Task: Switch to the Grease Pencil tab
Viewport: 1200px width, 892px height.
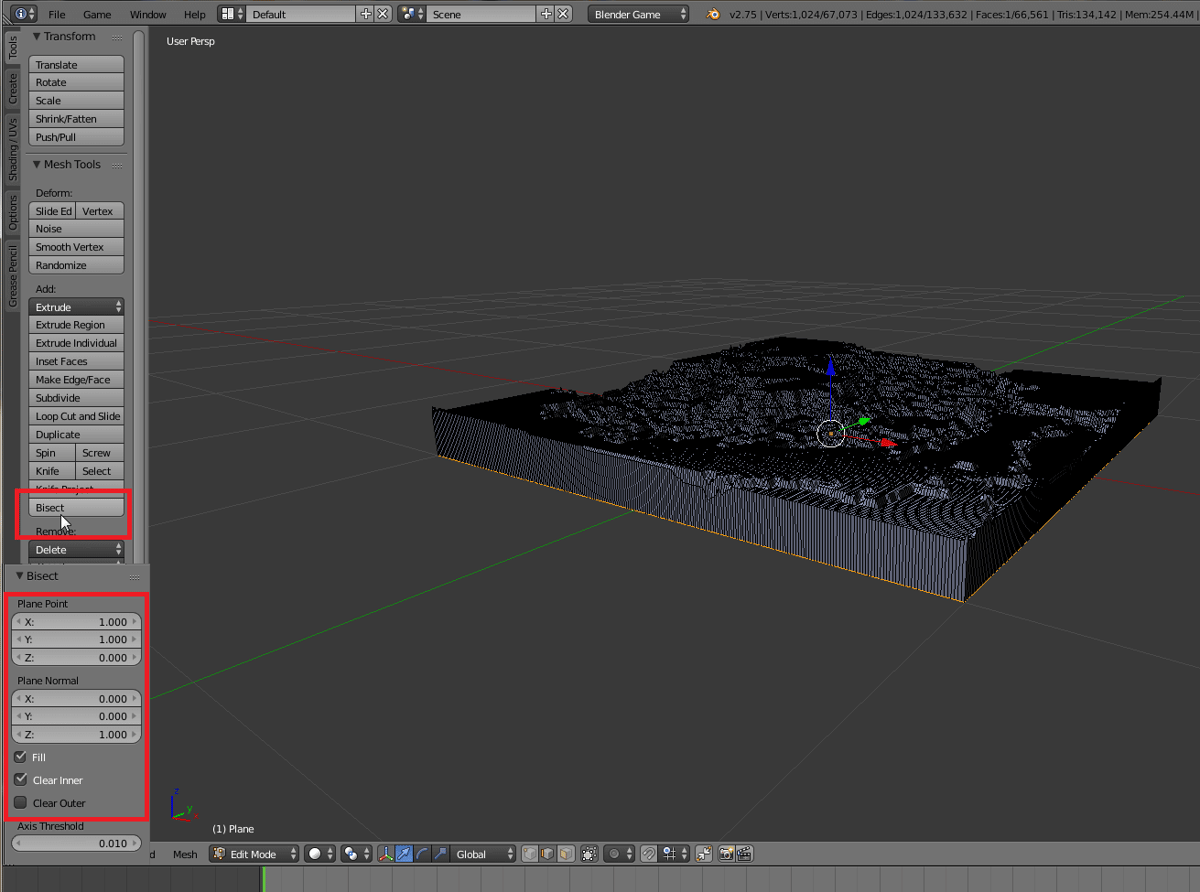Action: [13, 276]
